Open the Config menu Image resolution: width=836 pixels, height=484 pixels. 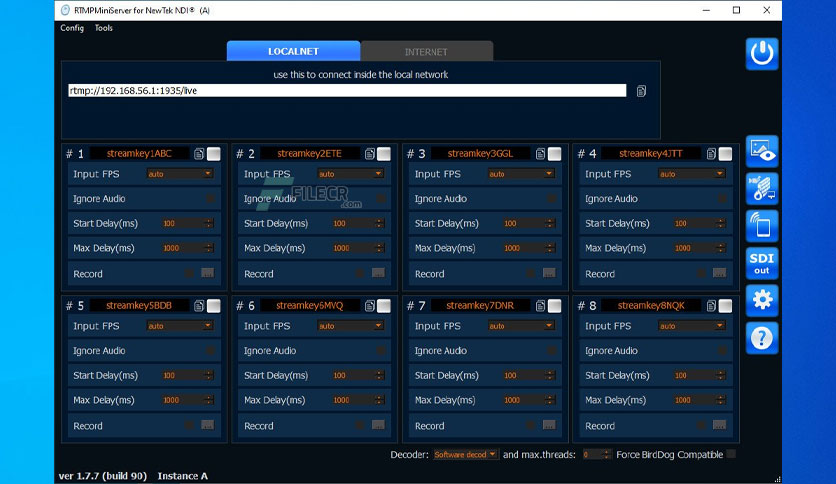pos(72,28)
